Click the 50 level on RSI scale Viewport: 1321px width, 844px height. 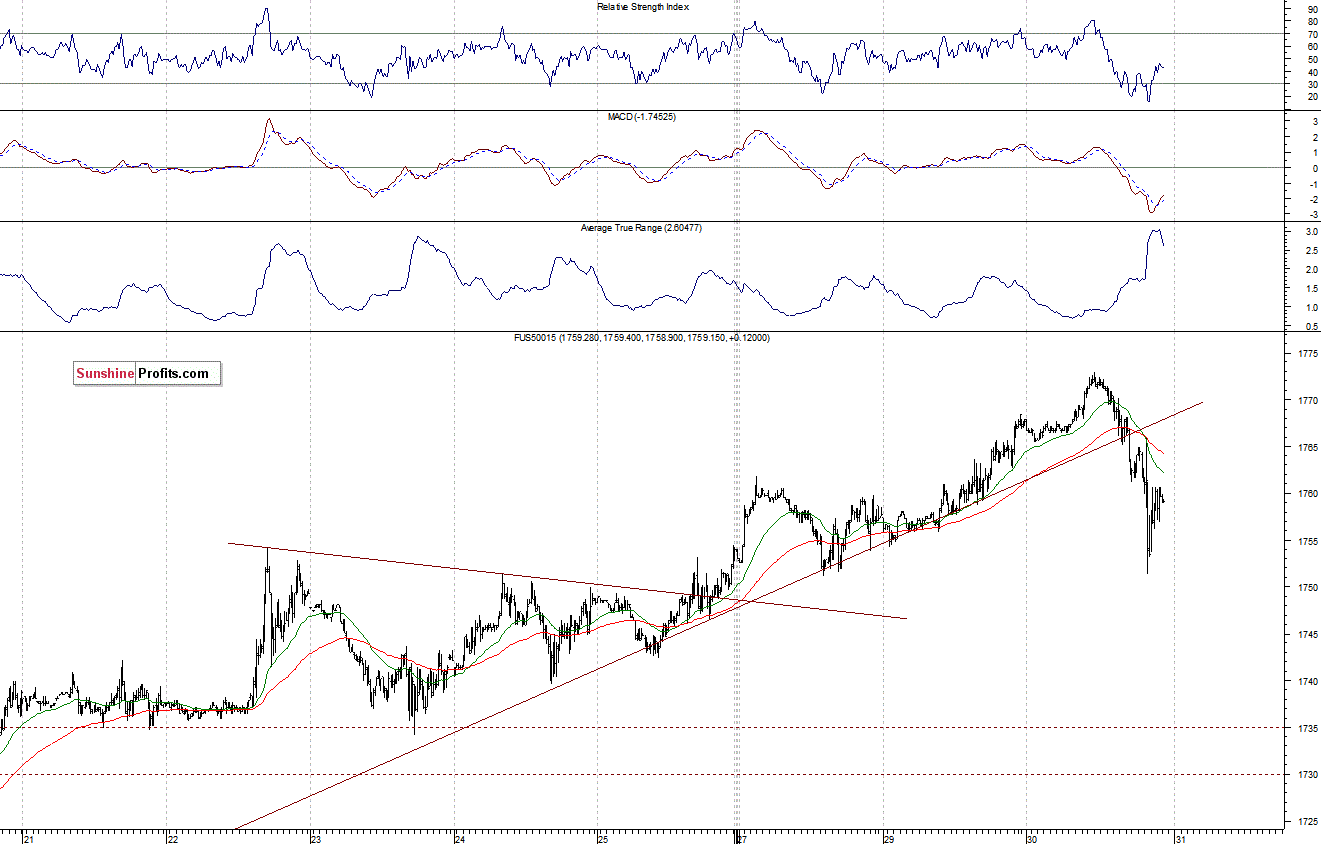[x=1312, y=59]
